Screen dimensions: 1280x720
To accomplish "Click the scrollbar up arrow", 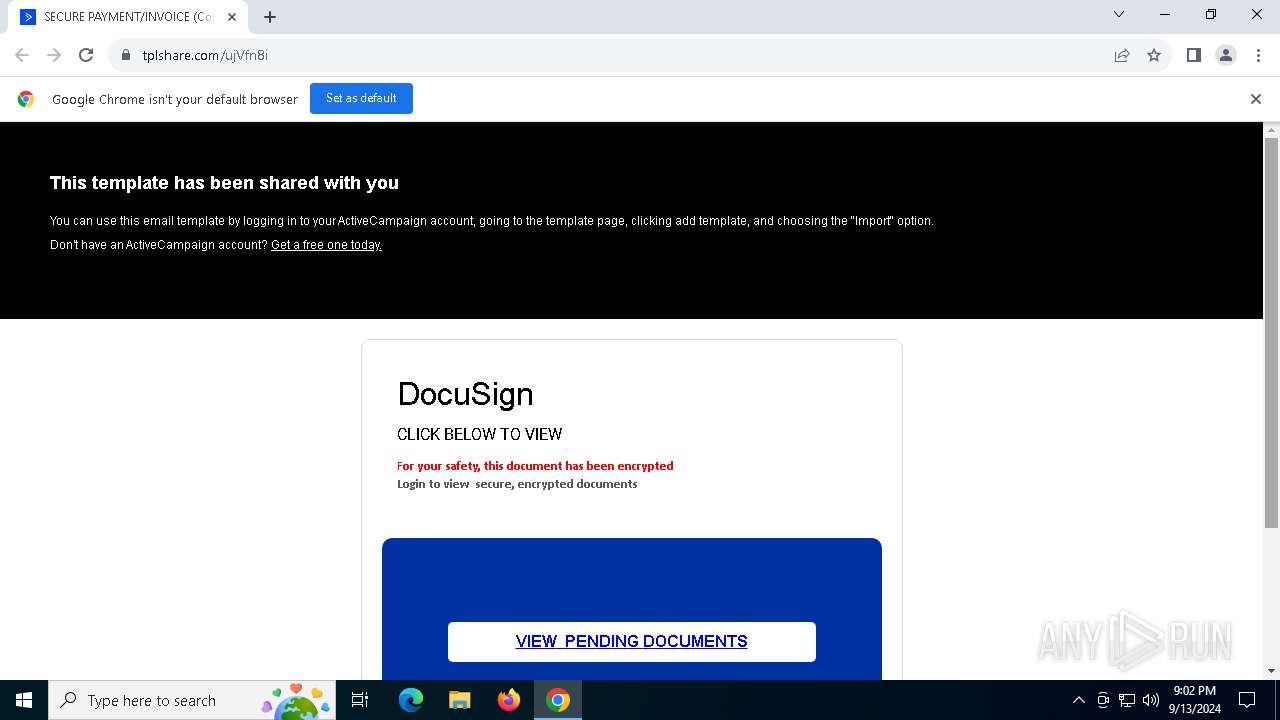I will click(x=1272, y=130).
